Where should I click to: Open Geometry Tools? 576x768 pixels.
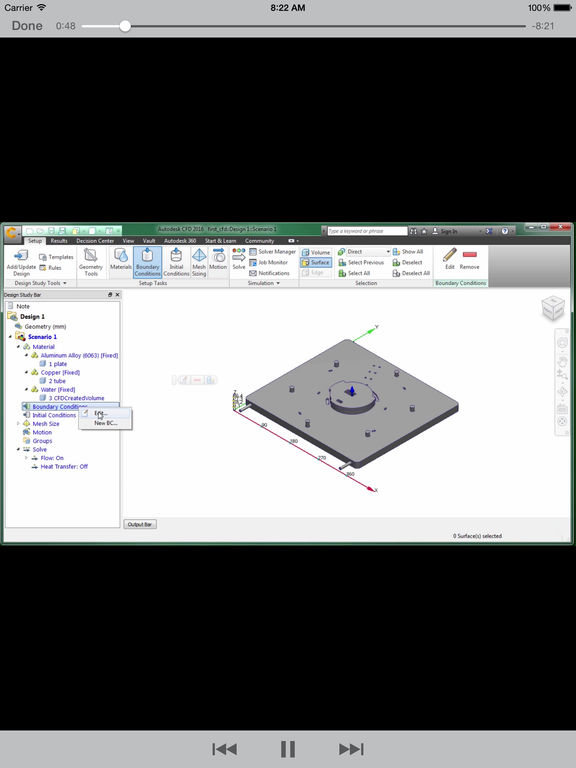91,263
